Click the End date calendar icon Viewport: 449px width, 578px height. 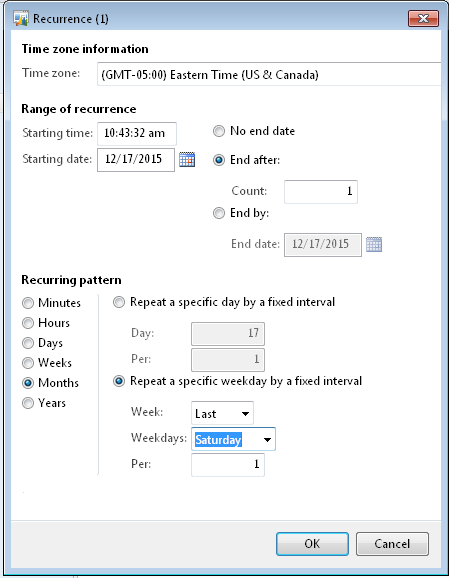pos(374,244)
